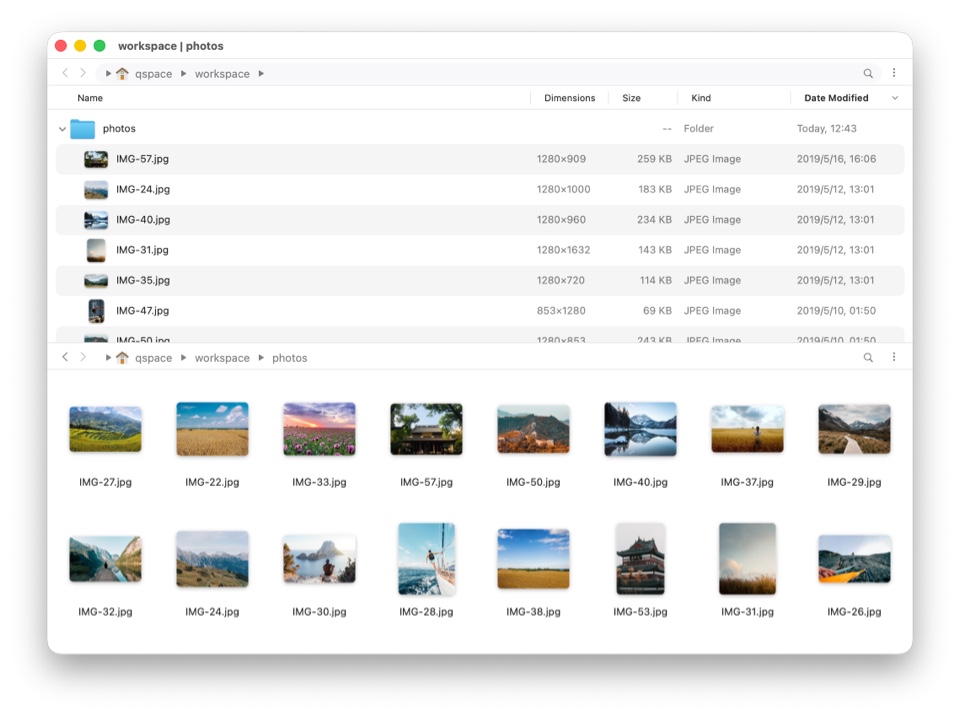Screen dimensions: 960x715
Task: Click the search icon in the bottom pane
Action: point(868,357)
